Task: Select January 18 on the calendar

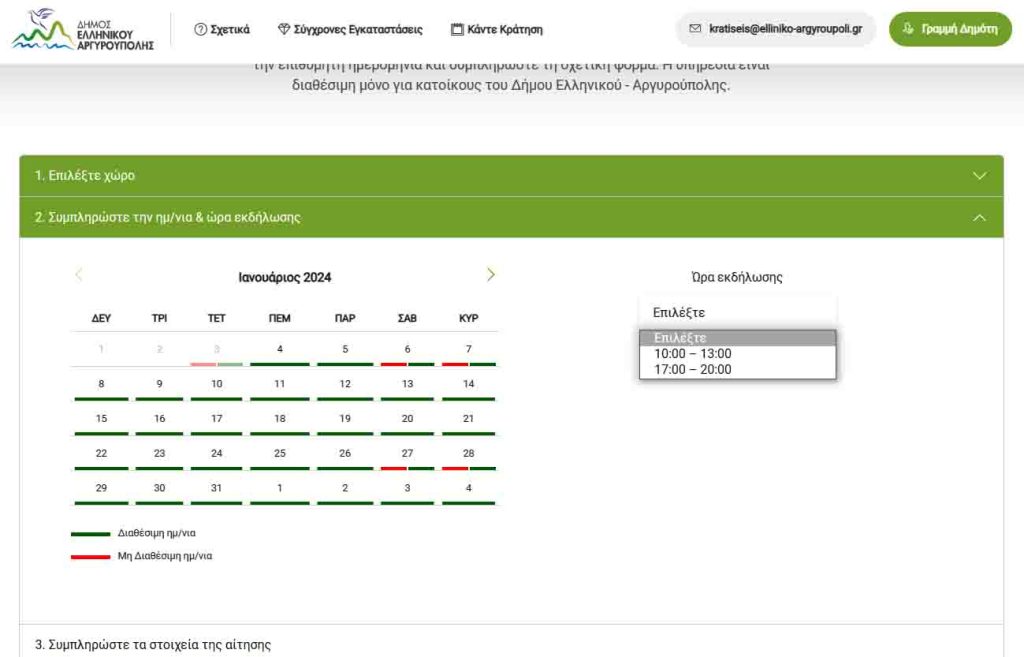Action: (280, 419)
